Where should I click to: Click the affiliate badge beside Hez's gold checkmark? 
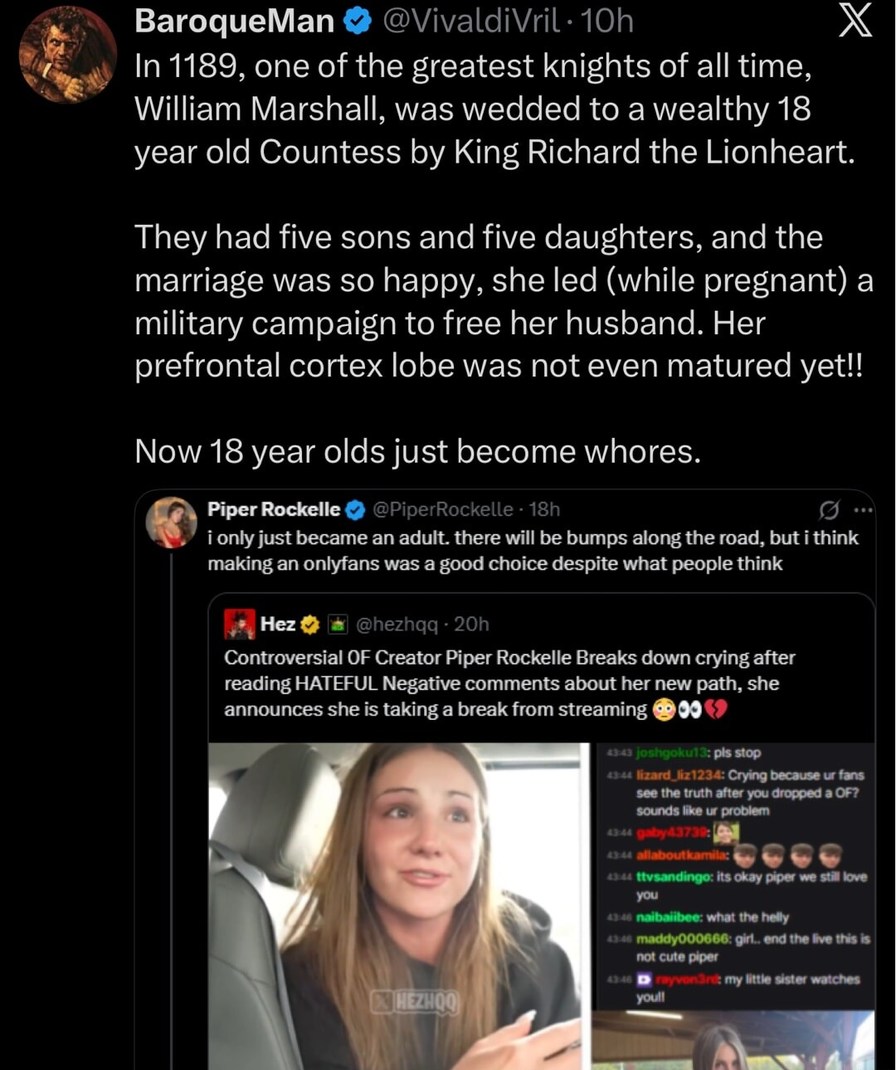337,625
